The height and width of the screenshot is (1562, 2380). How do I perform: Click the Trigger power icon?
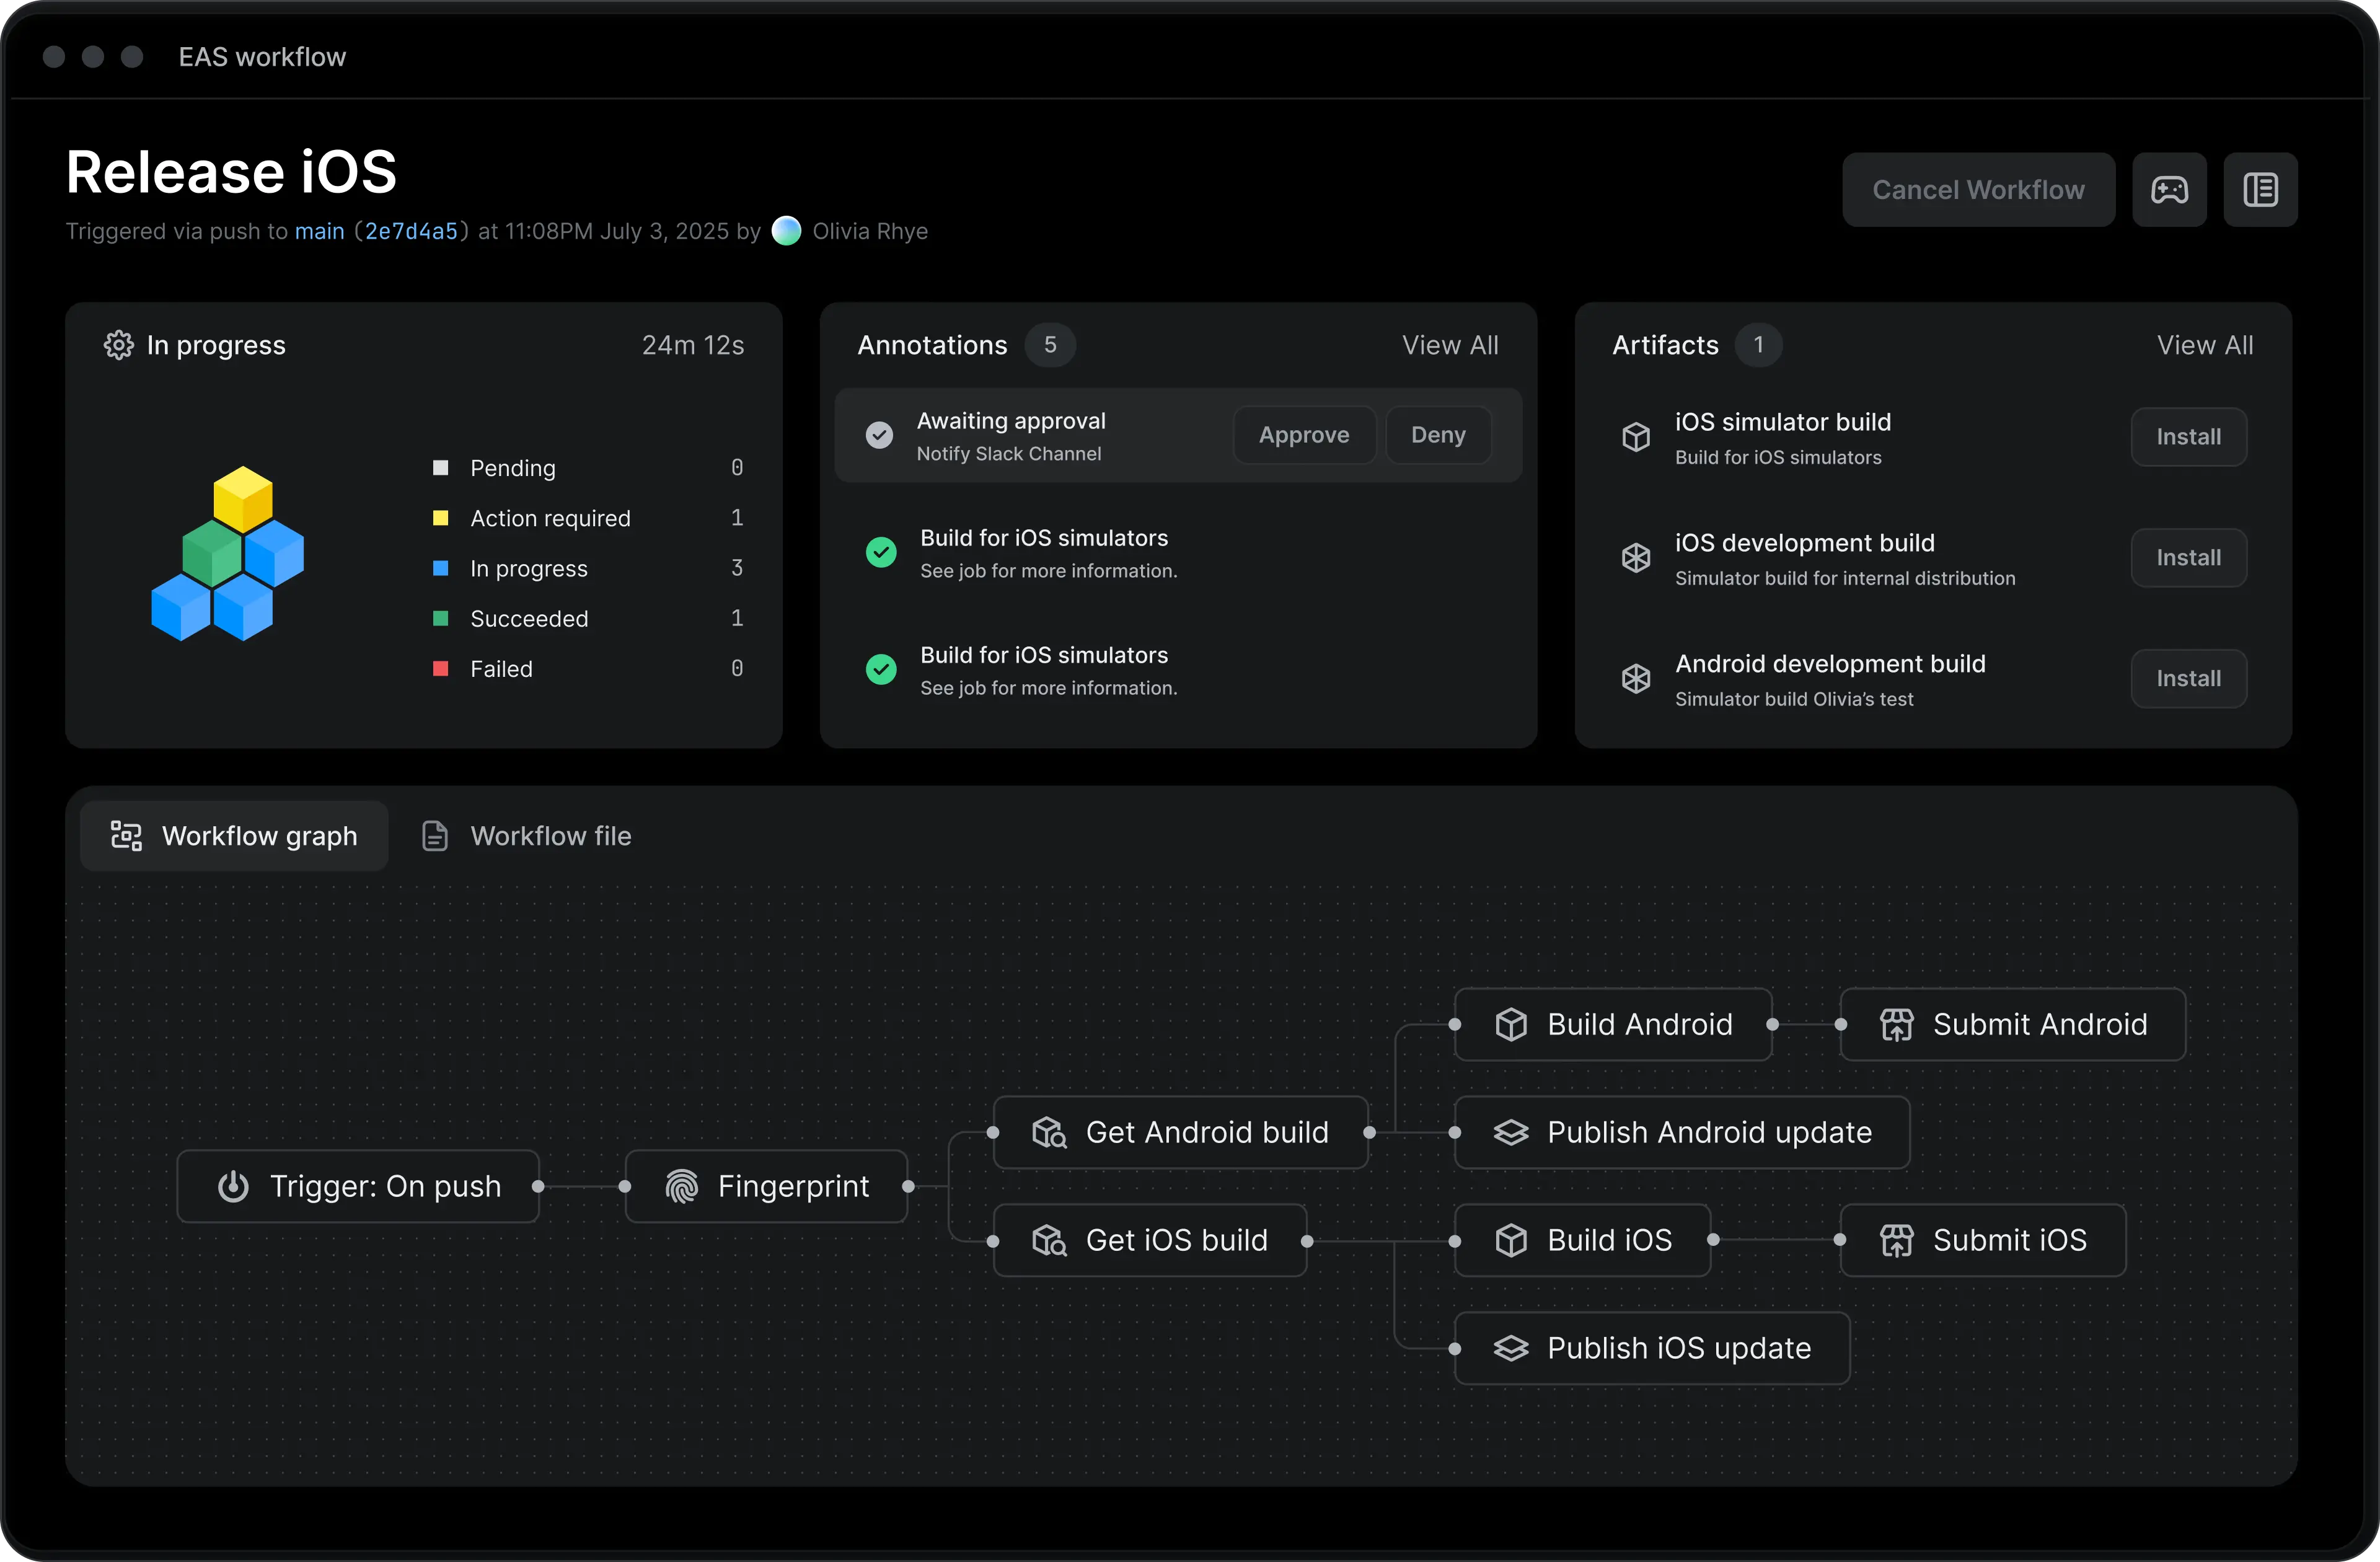tap(233, 1187)
